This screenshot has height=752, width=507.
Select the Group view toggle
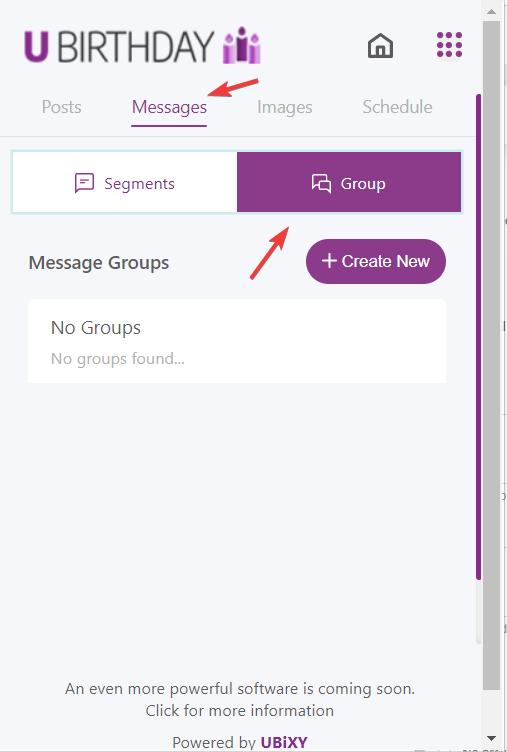click(349, 182)
